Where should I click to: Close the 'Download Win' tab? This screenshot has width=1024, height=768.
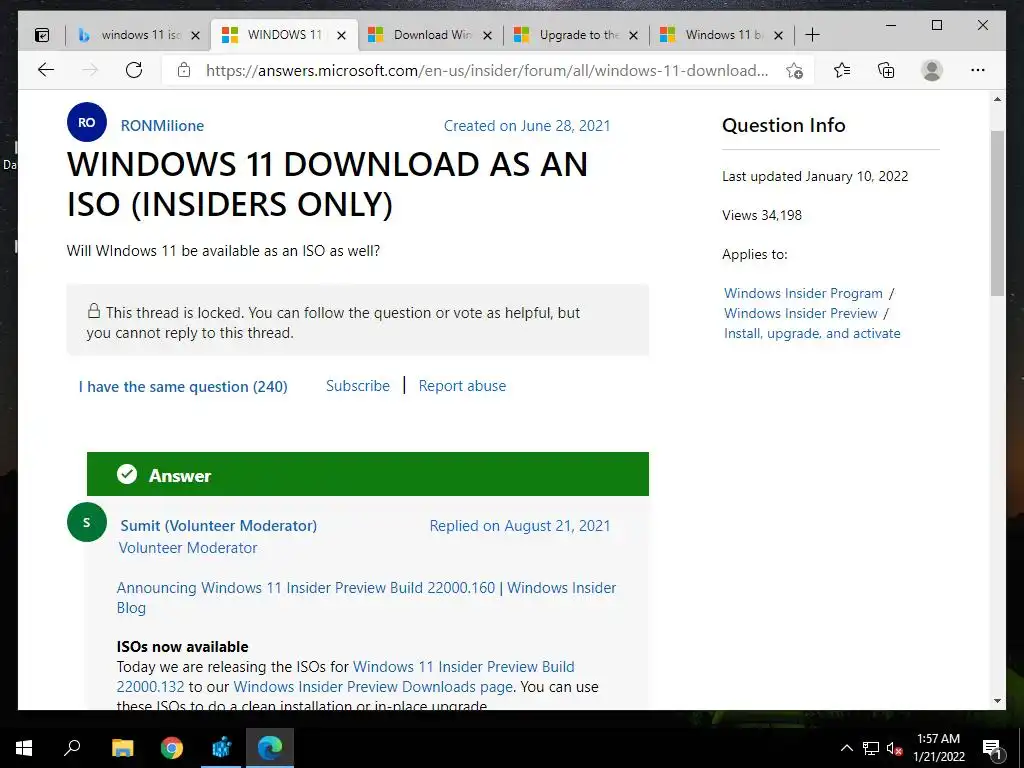click(x=487, y=35)
